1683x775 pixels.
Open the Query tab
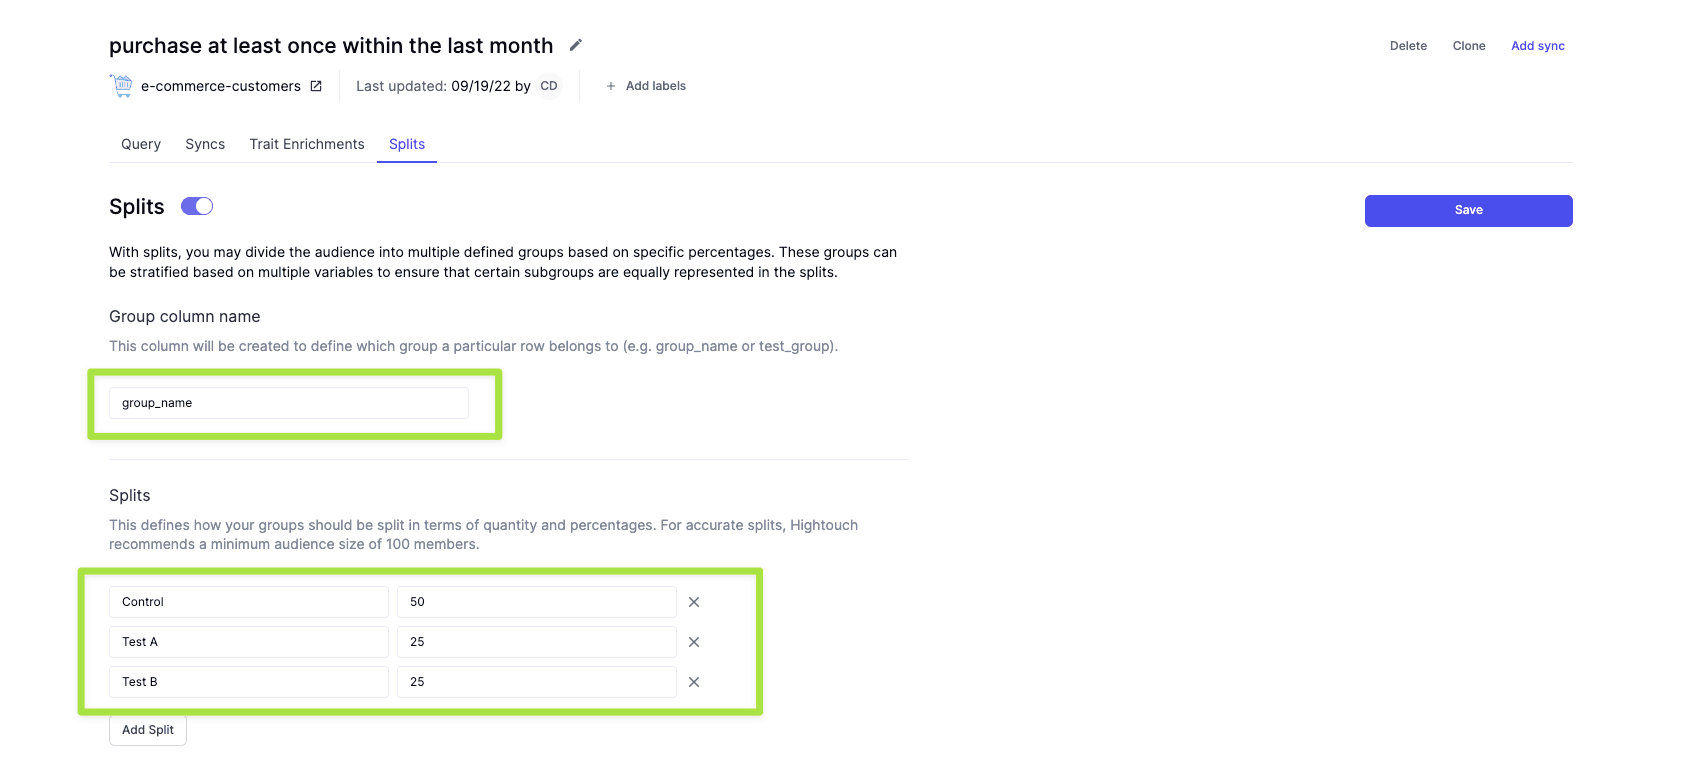(141, 144)
